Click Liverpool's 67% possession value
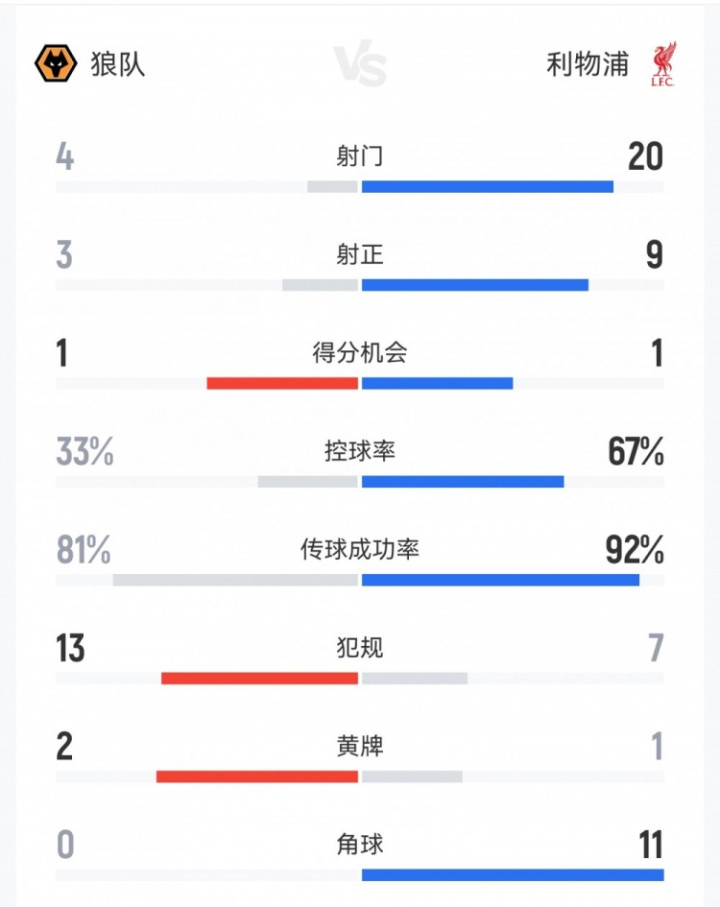The width and height of the screenshot is (720, 907). (636, 452)
